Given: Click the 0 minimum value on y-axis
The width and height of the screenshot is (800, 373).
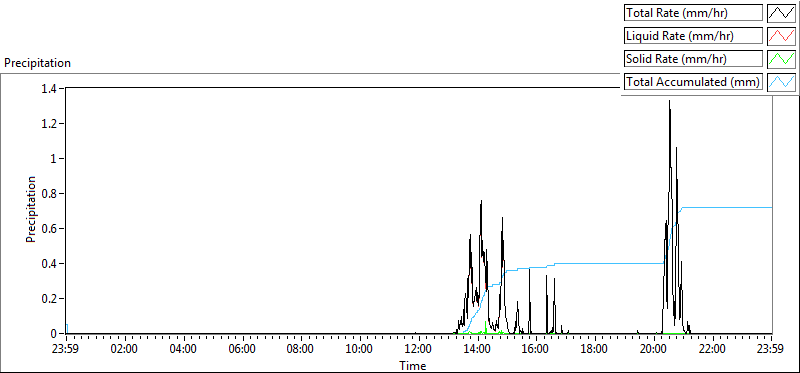Looking at the screenshot, I should click(x=55, y=334).
